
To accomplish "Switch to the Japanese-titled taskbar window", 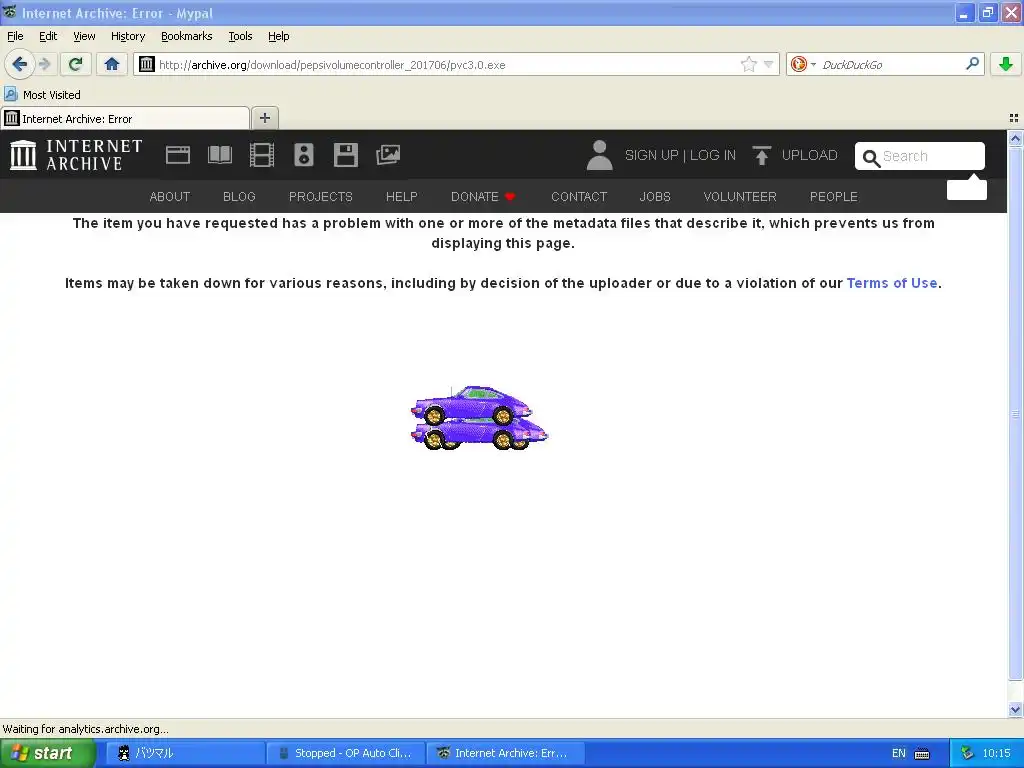I will [x=185, y=753].
